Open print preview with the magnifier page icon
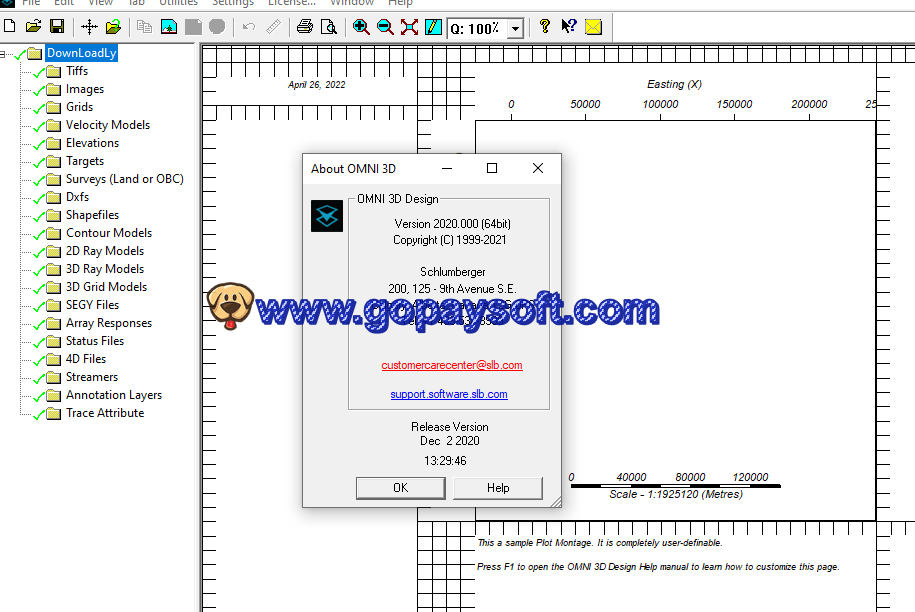915x612 pixels. [x=329, y=27]
